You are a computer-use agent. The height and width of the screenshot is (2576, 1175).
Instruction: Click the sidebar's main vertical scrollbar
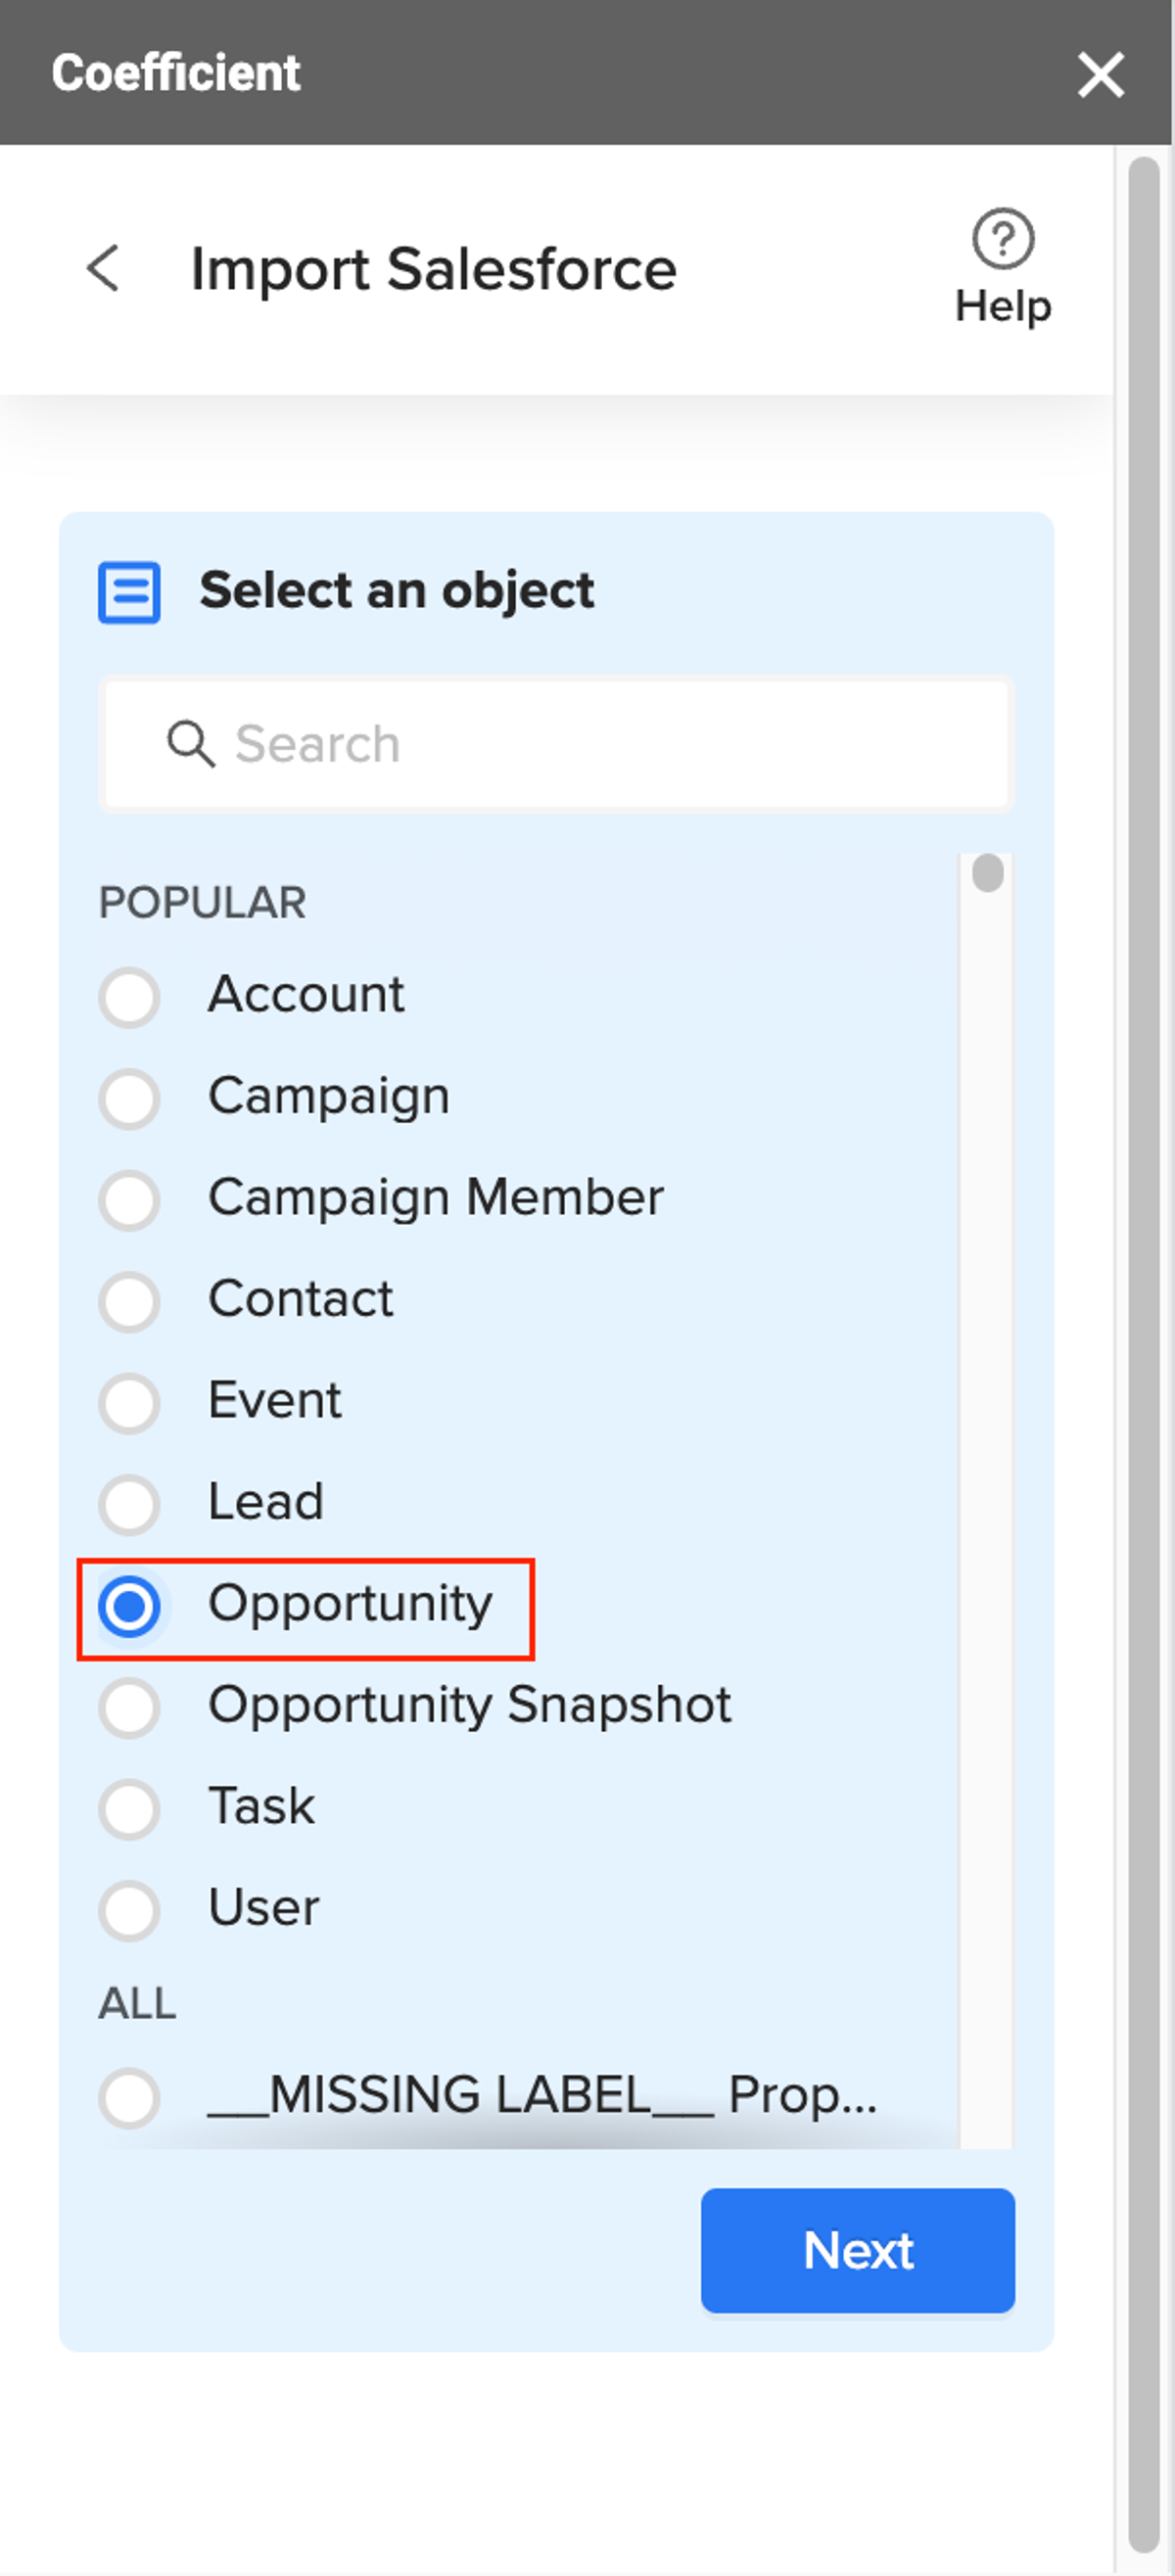[x=1144, y=1355]
